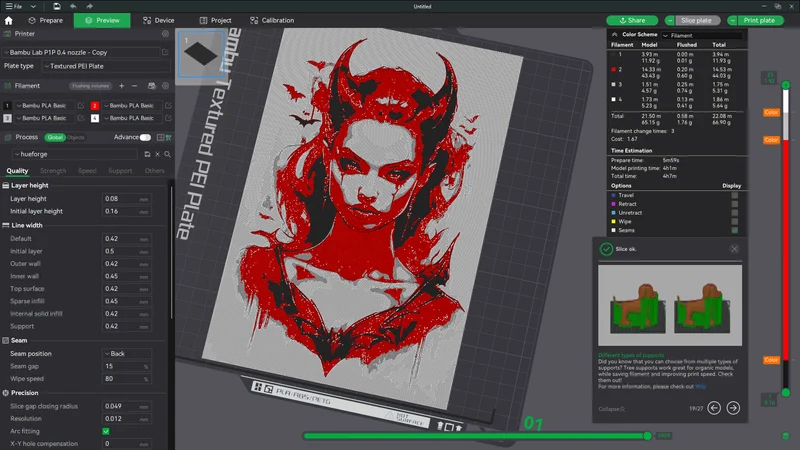Edit filament 3 preset
800x450 pixels.
81,118
